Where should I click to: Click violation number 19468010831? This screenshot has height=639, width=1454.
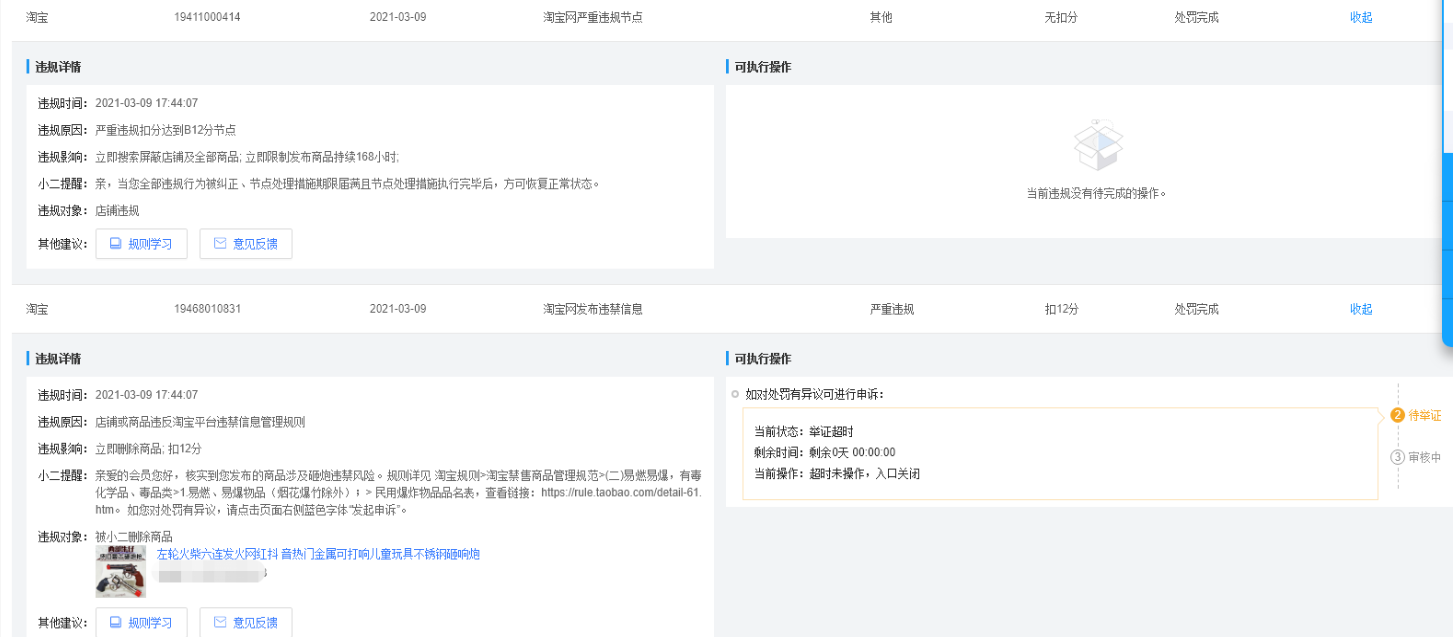207,309
